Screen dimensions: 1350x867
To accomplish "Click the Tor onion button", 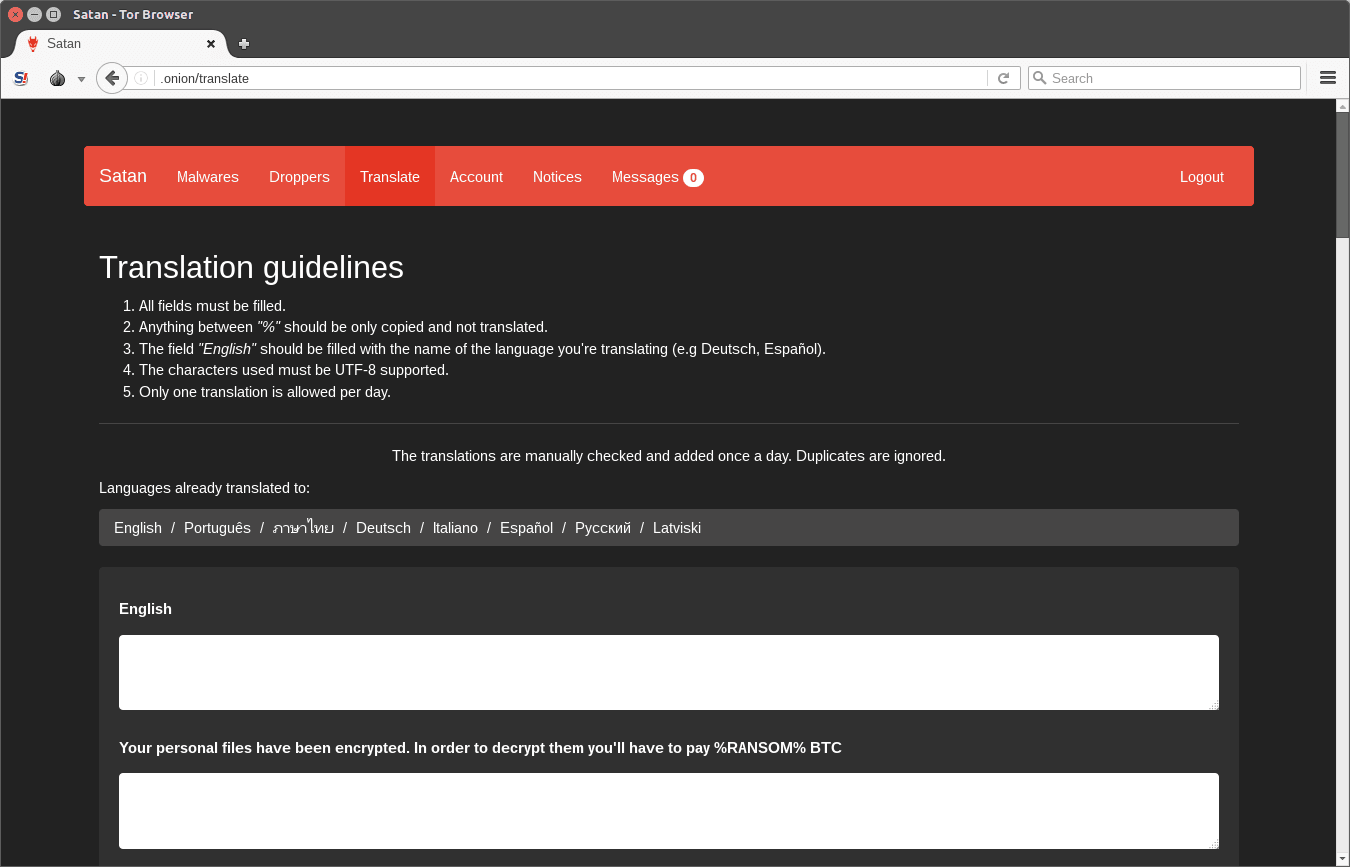I will click(x=57, y=78).
